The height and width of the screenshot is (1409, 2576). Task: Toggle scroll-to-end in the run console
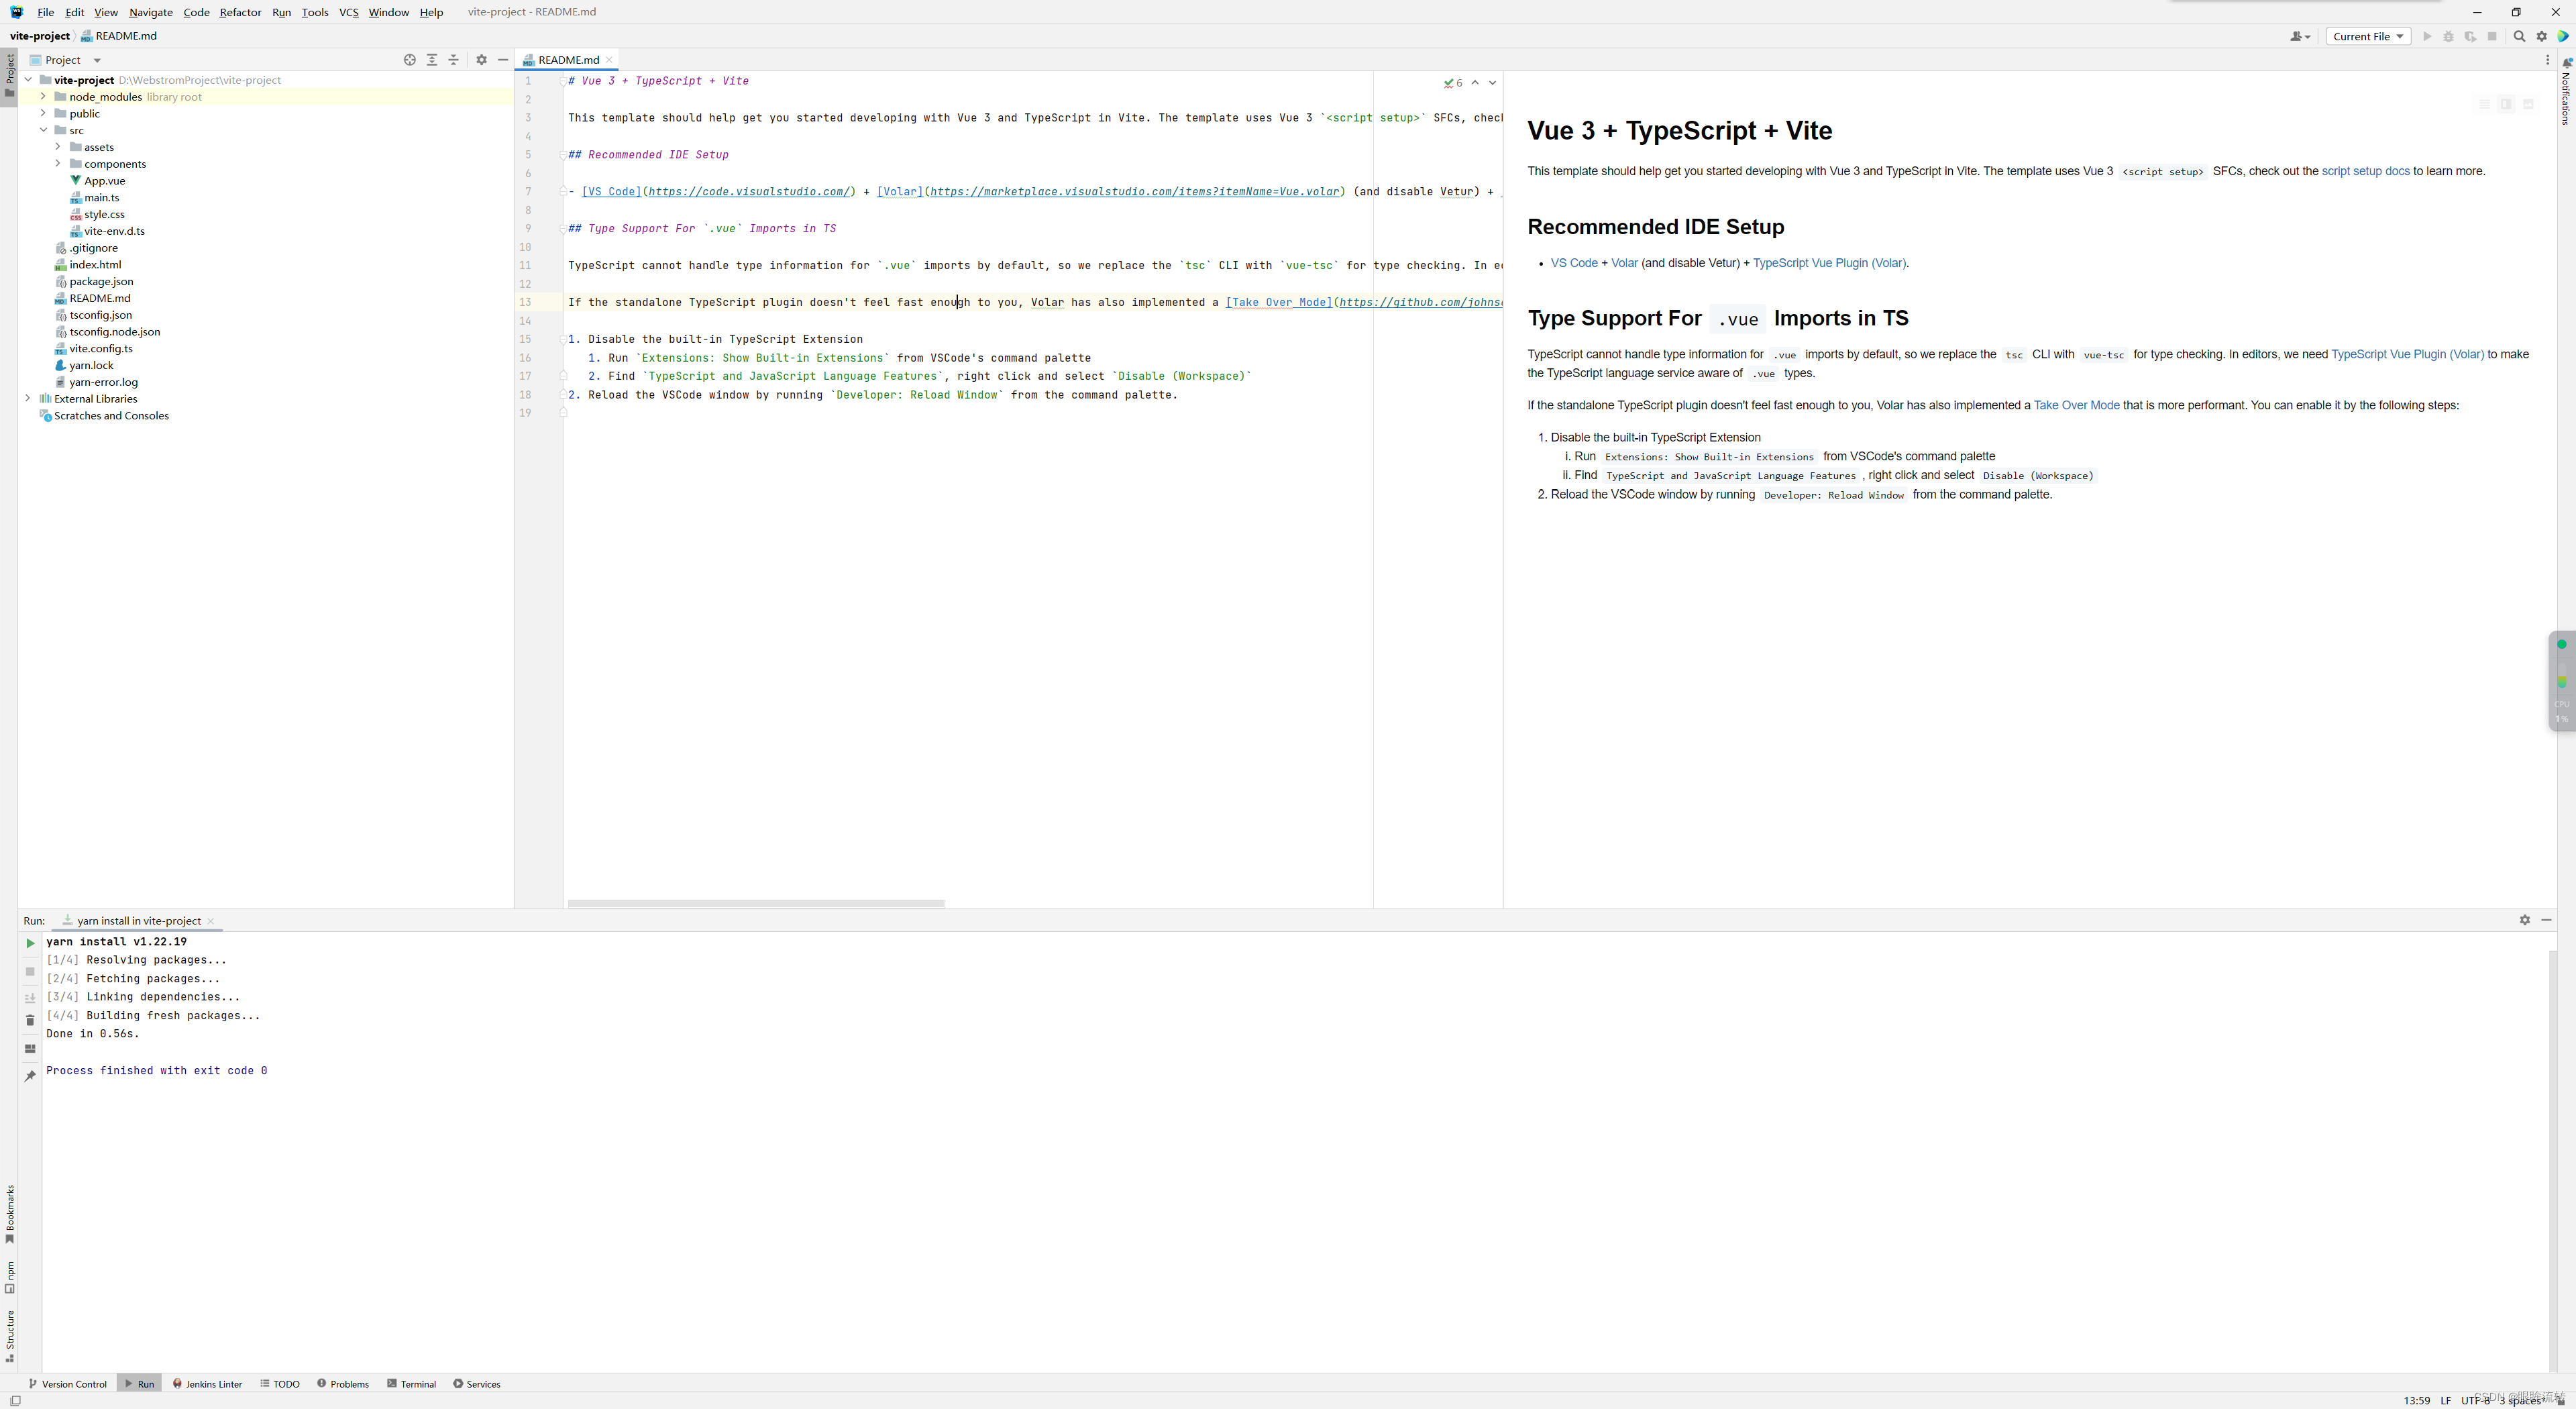coord(30,998)
